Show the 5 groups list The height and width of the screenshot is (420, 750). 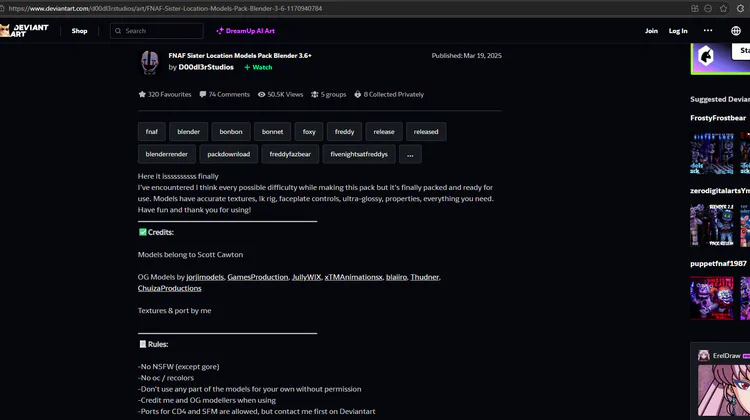coord(329,94)
